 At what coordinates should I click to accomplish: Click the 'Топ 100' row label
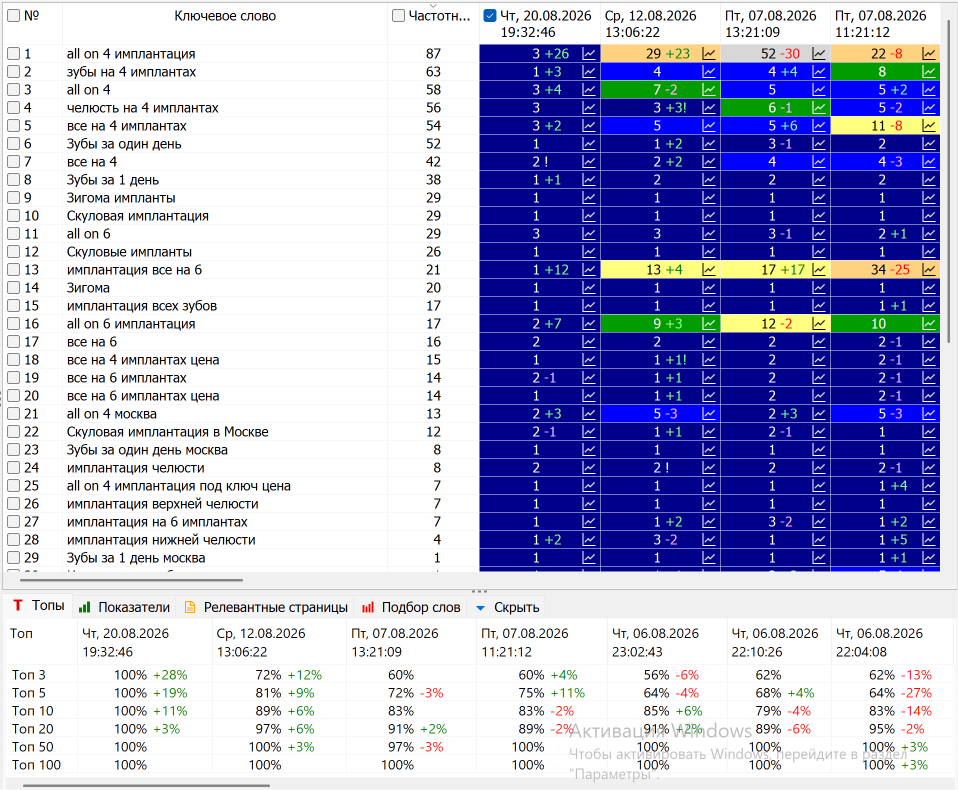coord(36,765)
